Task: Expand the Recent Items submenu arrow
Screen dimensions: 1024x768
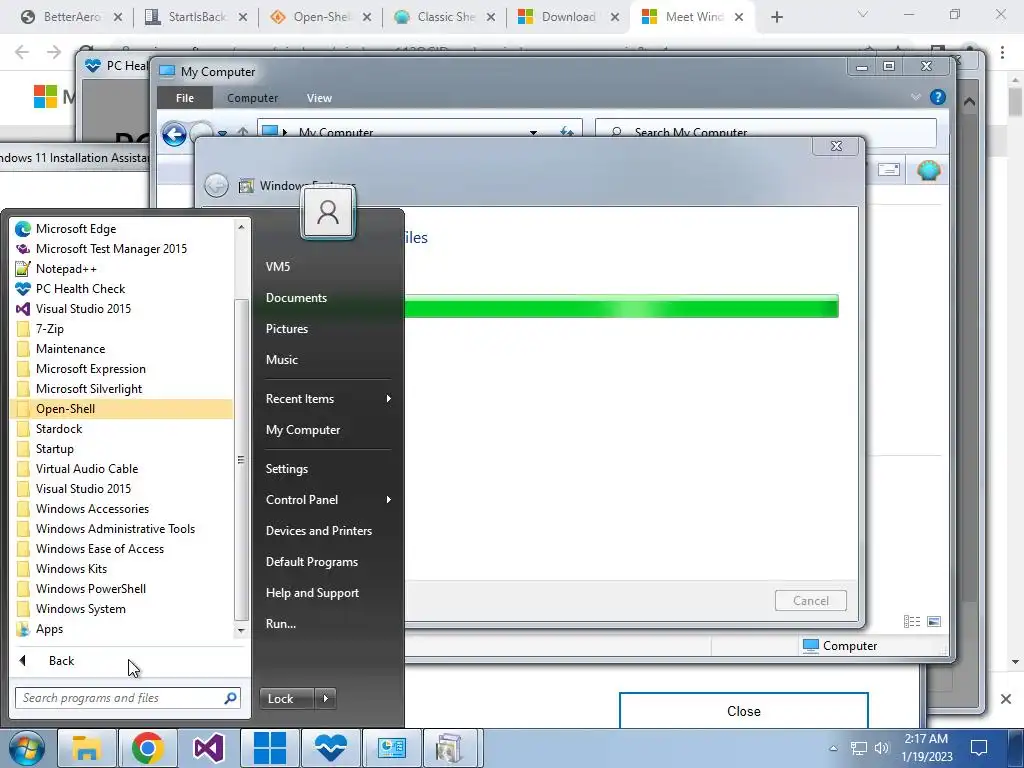Action: tap(389, 398)
